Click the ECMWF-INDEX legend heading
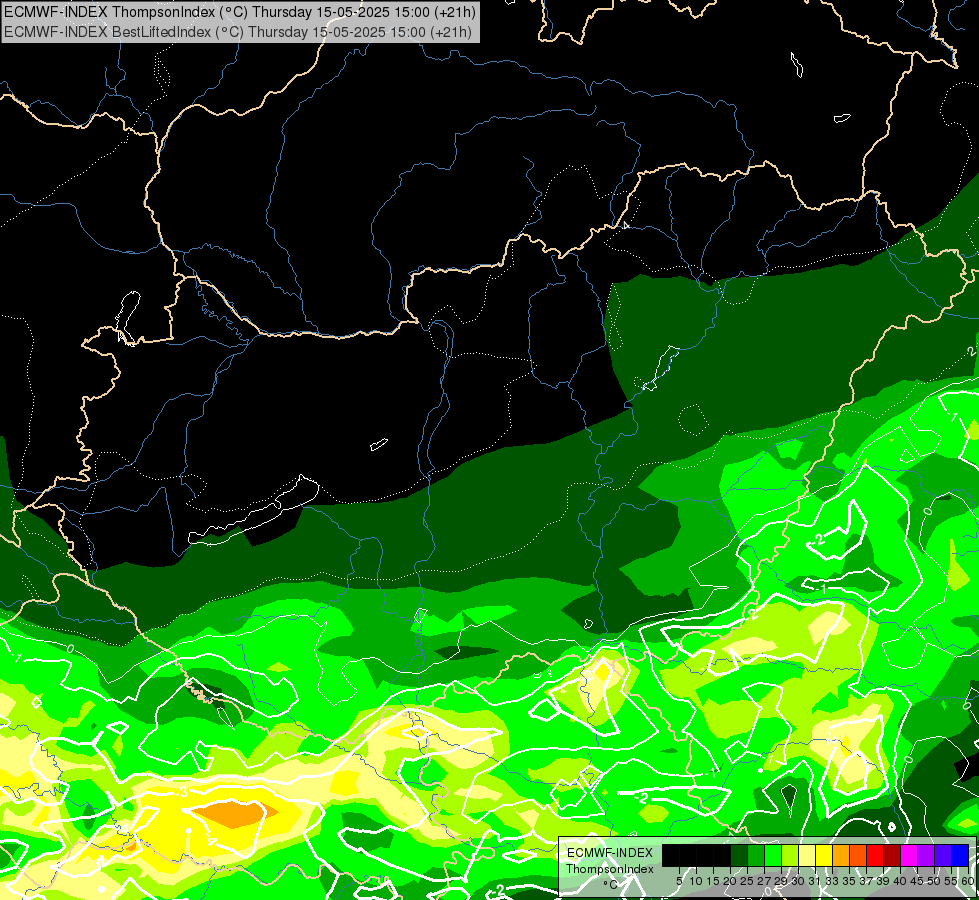The width and height of the screenshot is (979, 900). click(x=610, y=853)
